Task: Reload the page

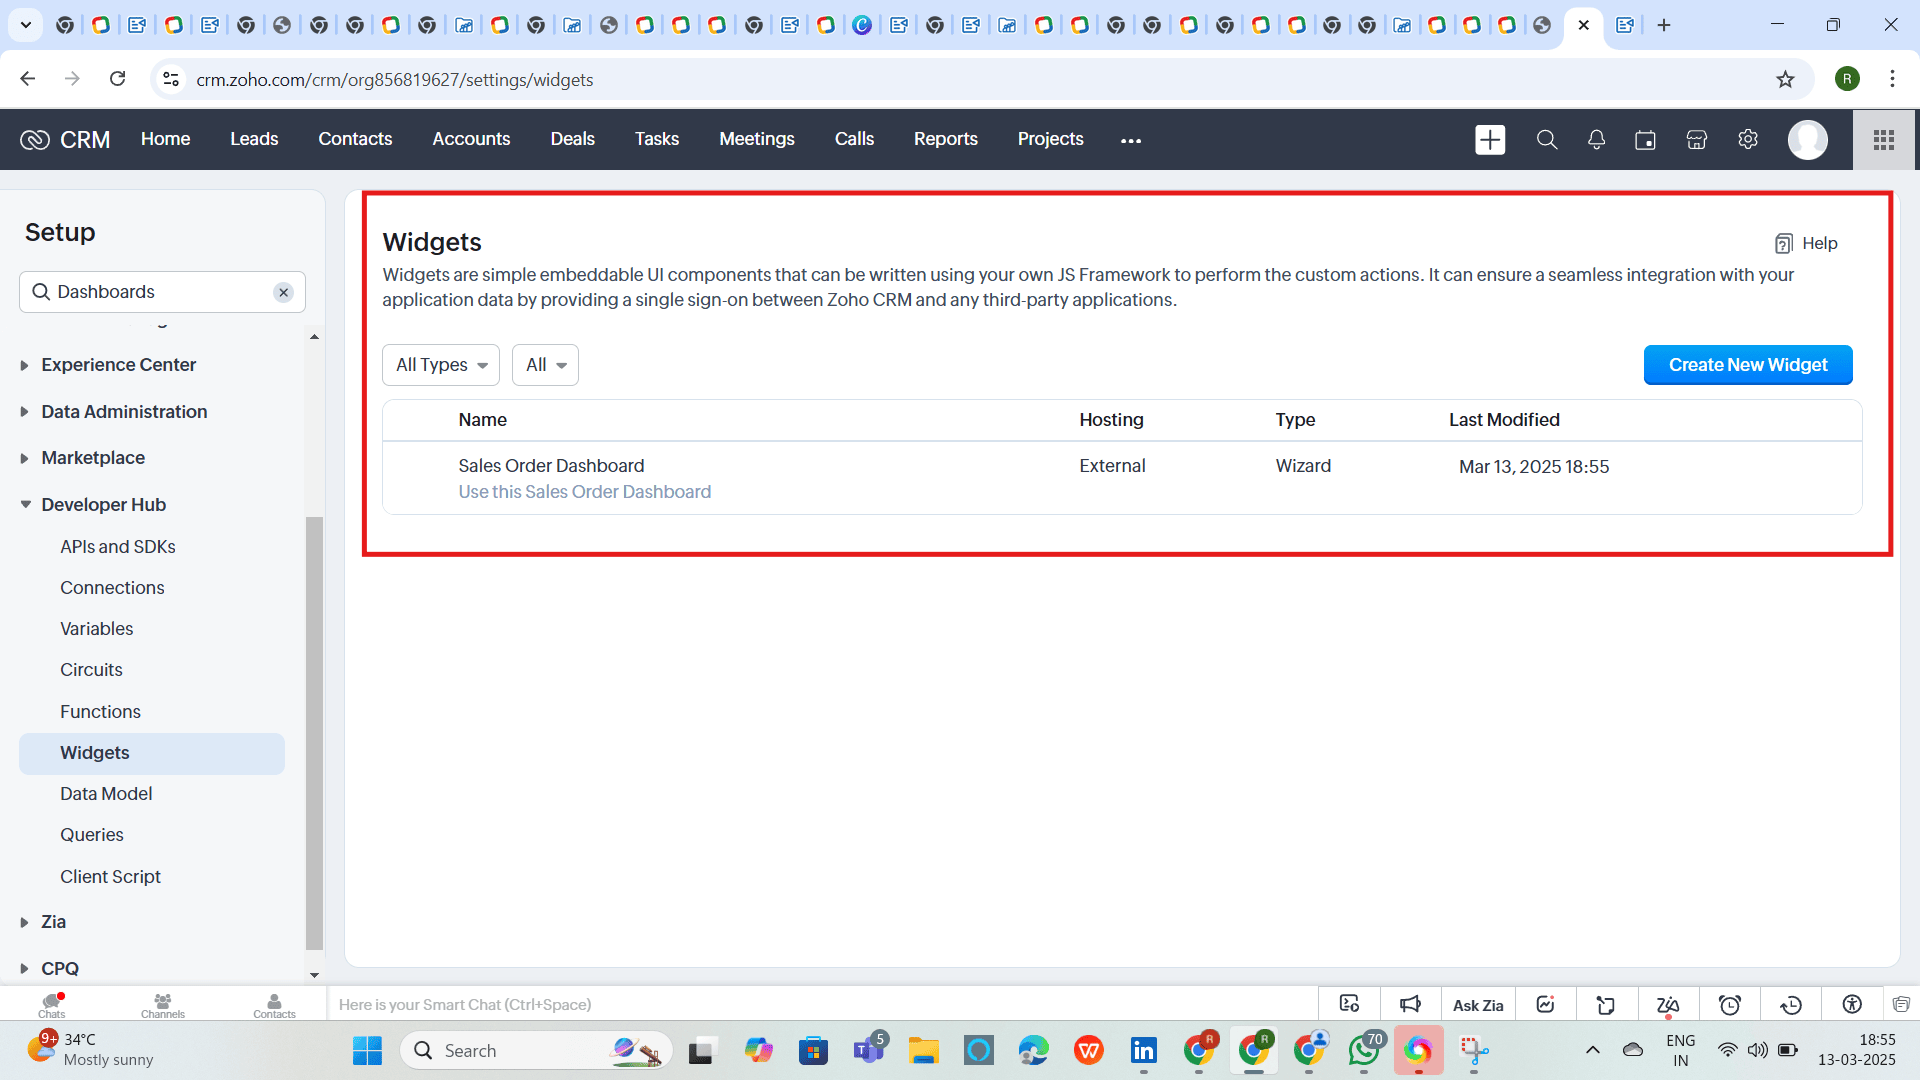Action: (118, 79)
